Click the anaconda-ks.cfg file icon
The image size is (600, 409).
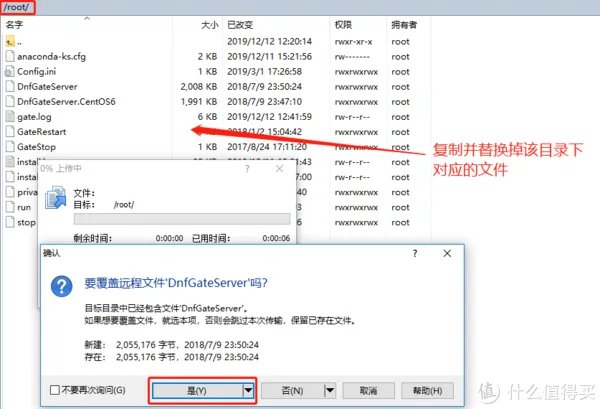(x=10, y=56)
